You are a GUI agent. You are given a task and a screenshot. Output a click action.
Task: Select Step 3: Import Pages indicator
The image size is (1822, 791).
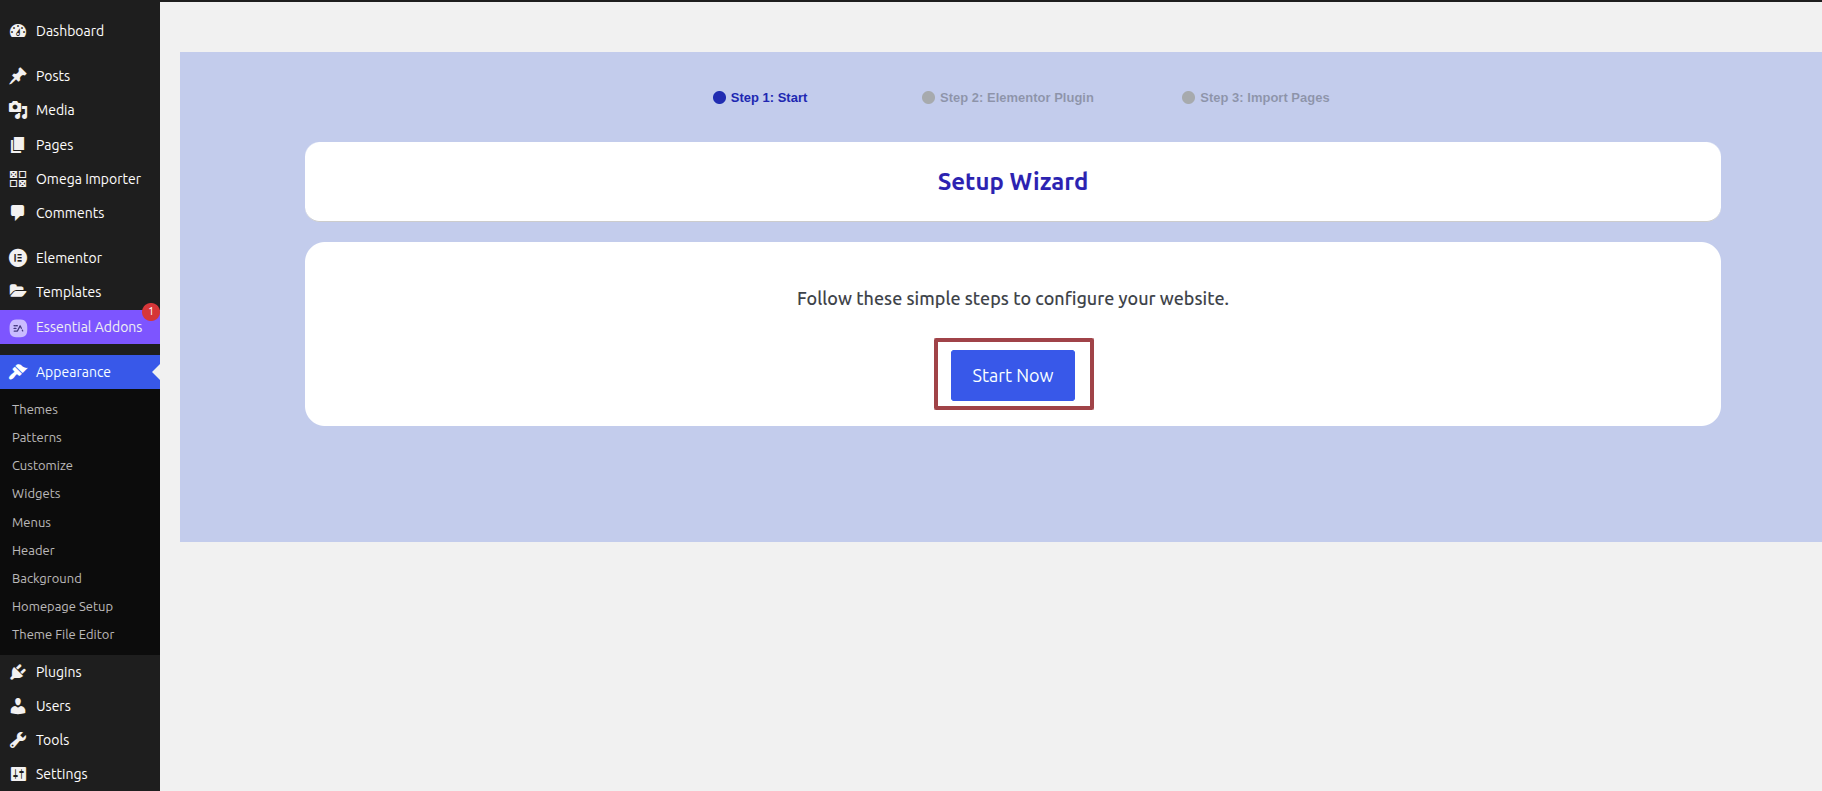point(1256,98)
